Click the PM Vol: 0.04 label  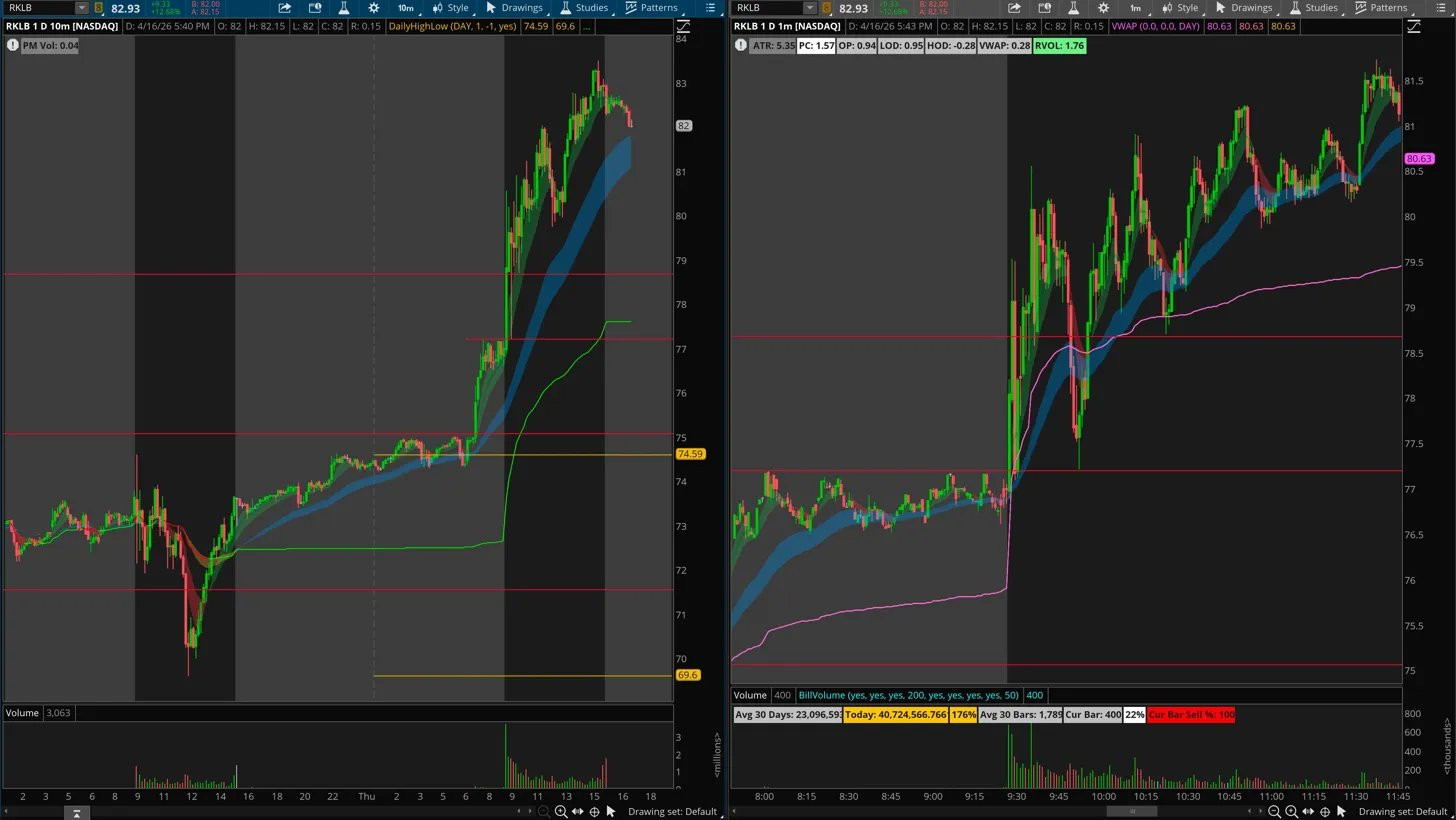click(50, 46)
